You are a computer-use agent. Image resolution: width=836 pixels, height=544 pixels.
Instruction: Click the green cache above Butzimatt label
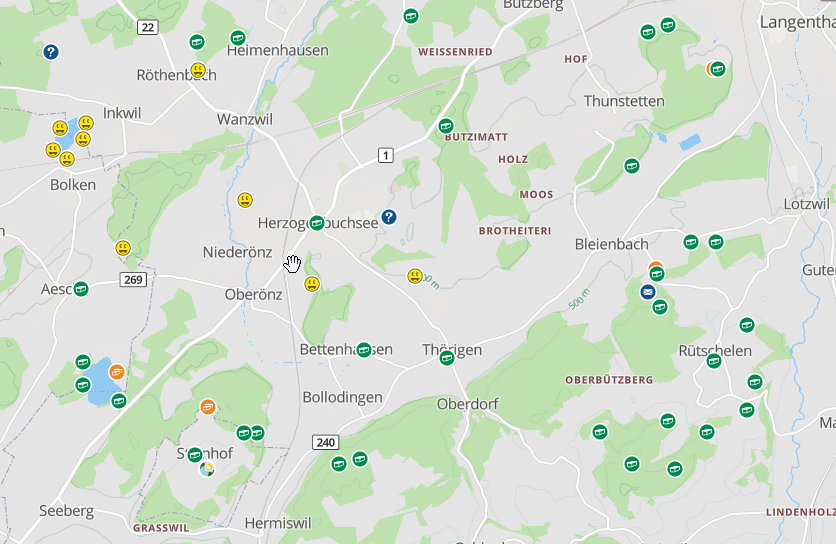point(446,126)
